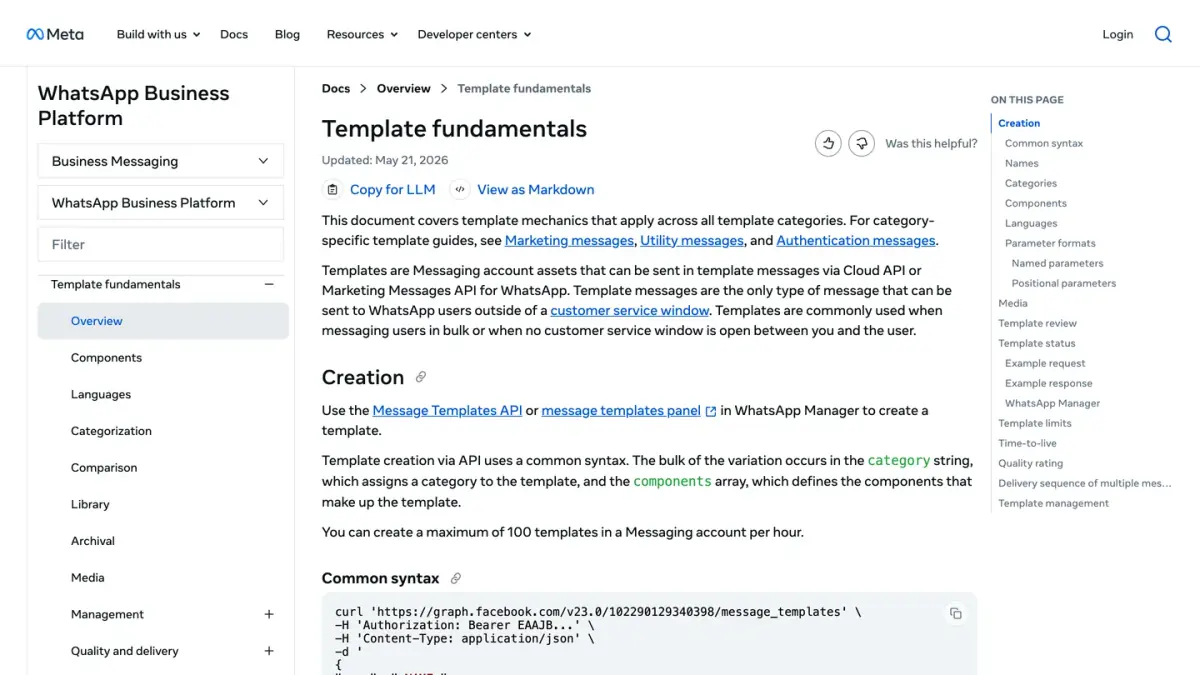Open the Blog top menu item

287,34
